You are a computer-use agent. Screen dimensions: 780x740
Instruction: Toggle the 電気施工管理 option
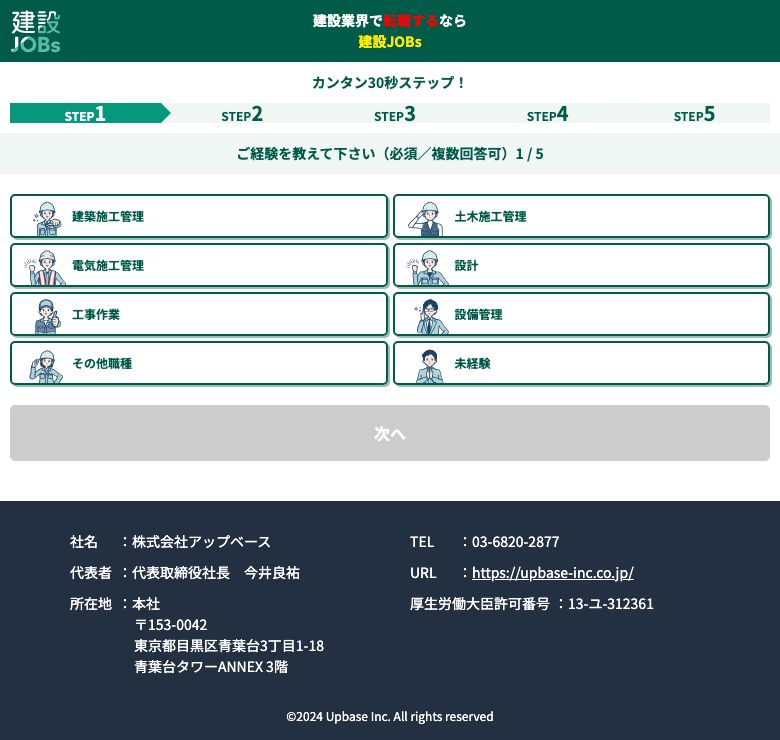click(x=198, y=266)
